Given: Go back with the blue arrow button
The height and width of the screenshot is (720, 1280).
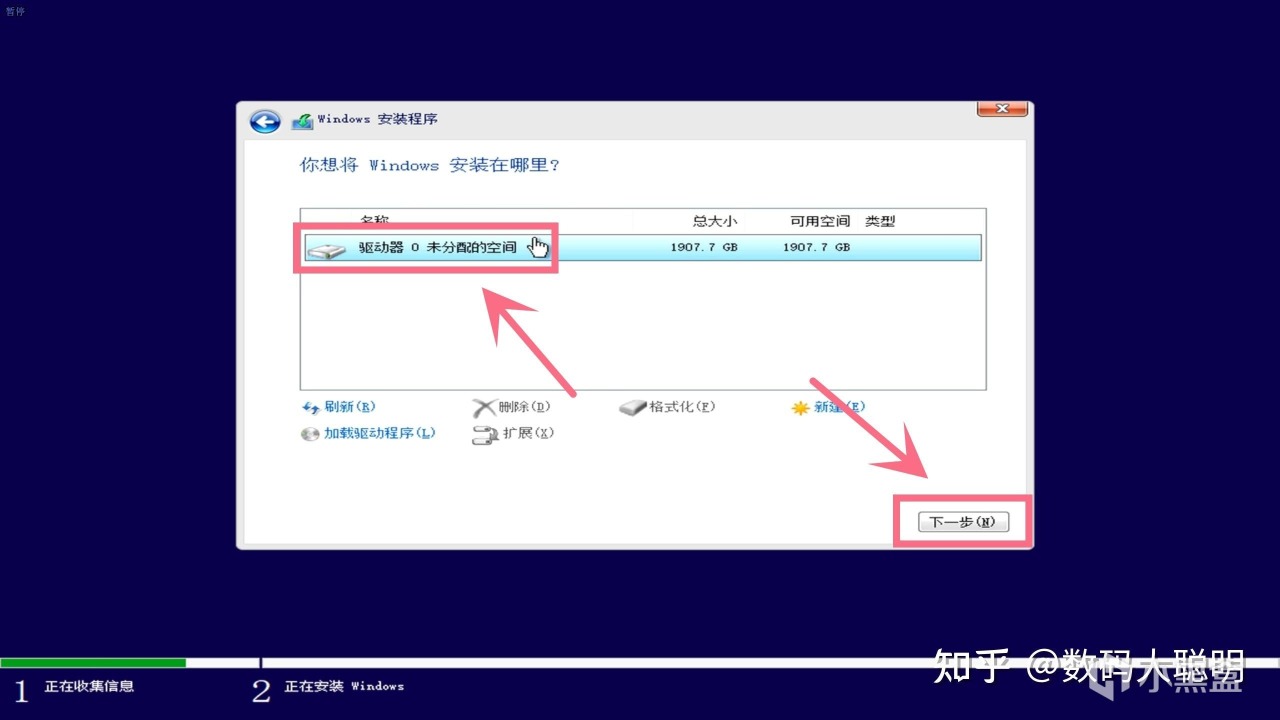Looking at the screenshot, I should (265, 121).
